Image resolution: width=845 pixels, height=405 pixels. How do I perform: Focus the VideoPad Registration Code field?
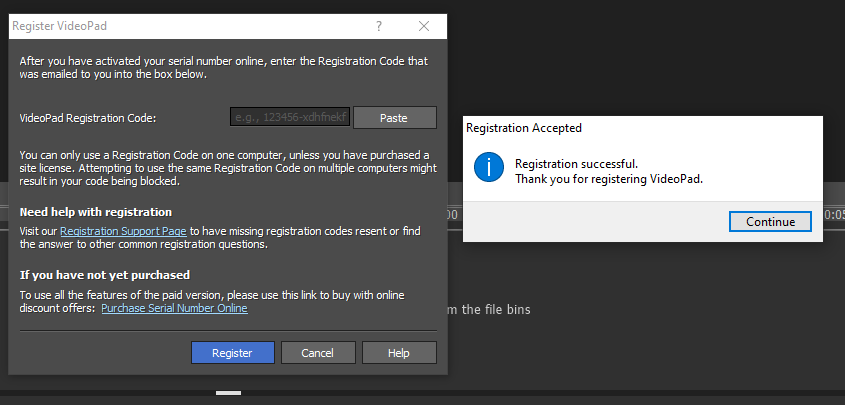[x=290, y=118]
